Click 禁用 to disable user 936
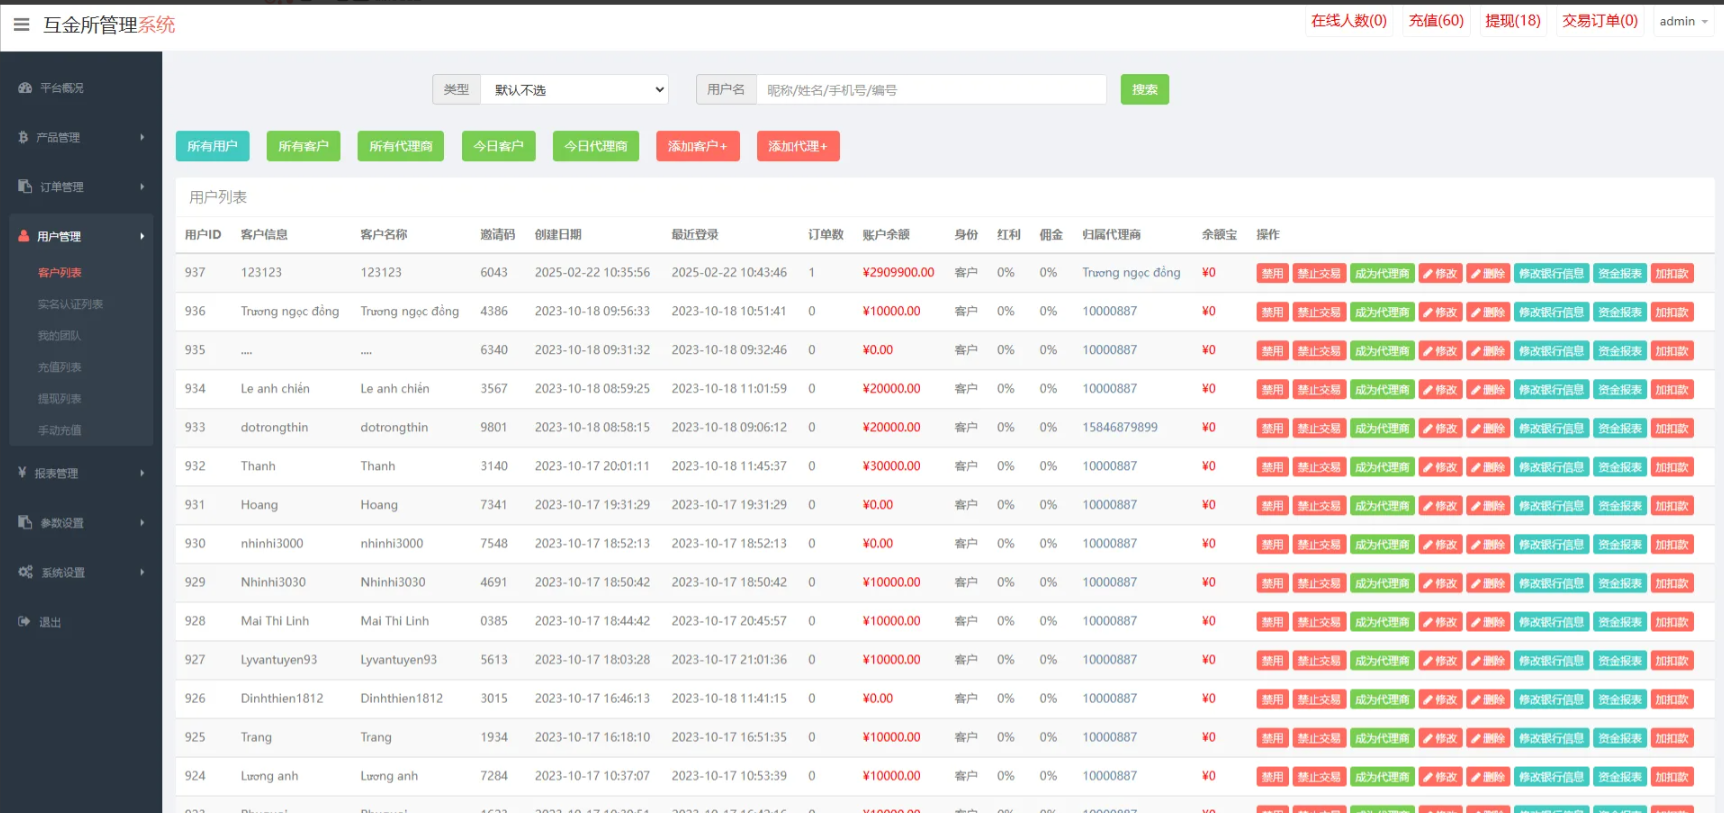Image resolution: width=1724 pixels, height=813 pixels. tap(1272, 312)
